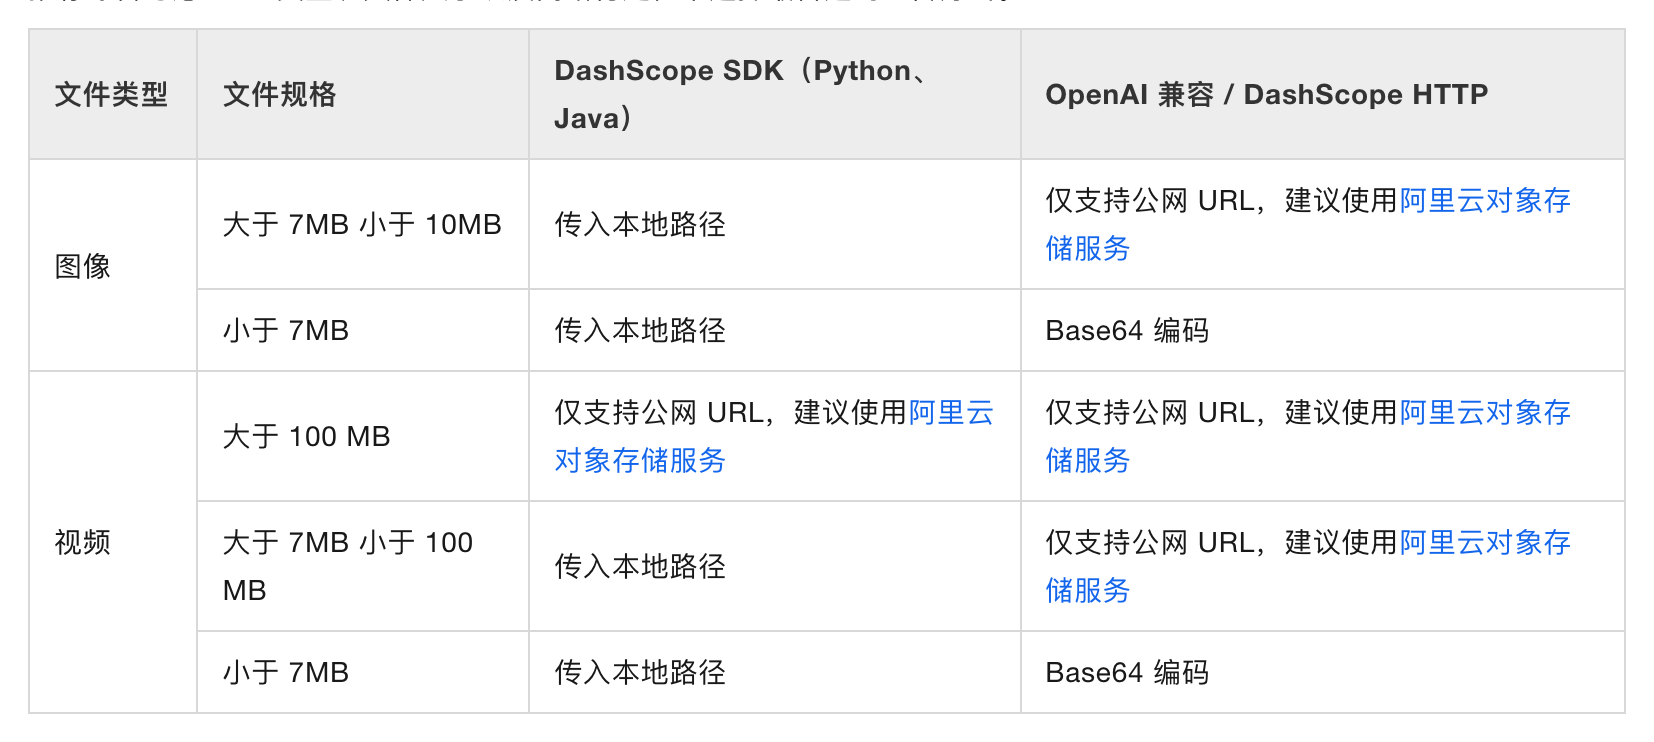Image resolution: width=1654 pixels, height=742 pixels.
Task: Select Base64 编码 in the 视频 小于 7MB row
Action: [1127, 673]
